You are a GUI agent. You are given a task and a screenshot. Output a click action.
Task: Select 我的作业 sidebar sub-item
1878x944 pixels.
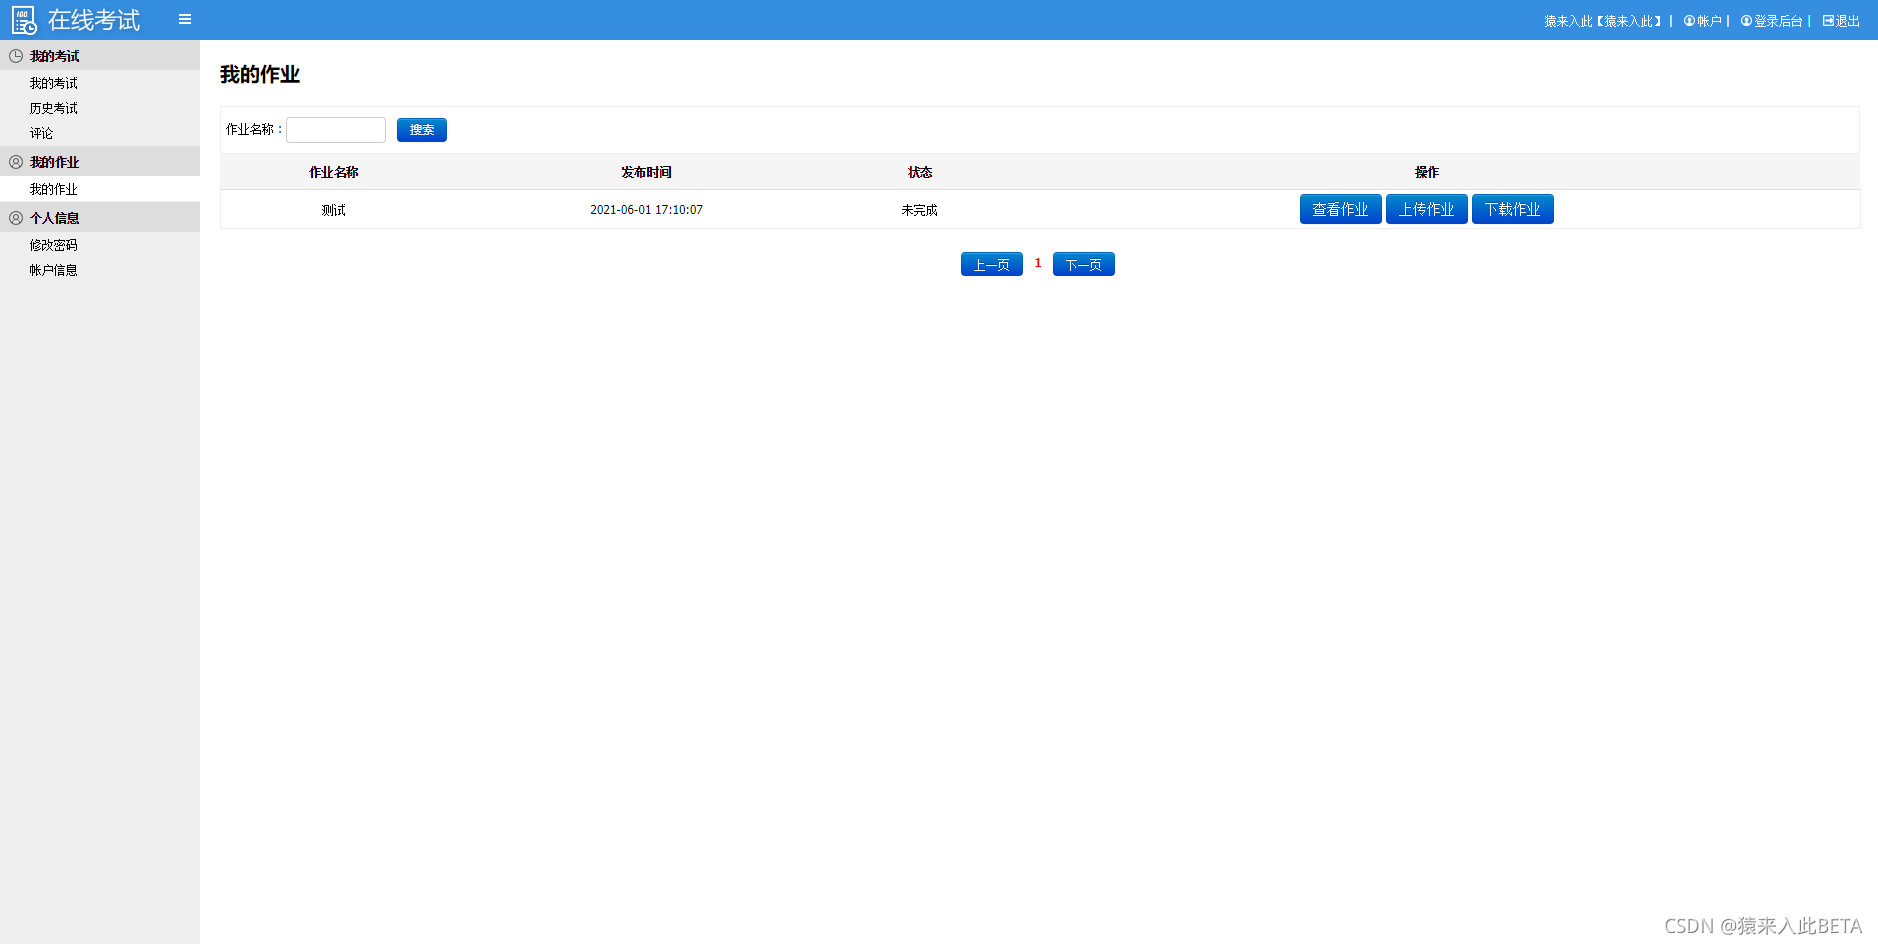pos(54,189)
